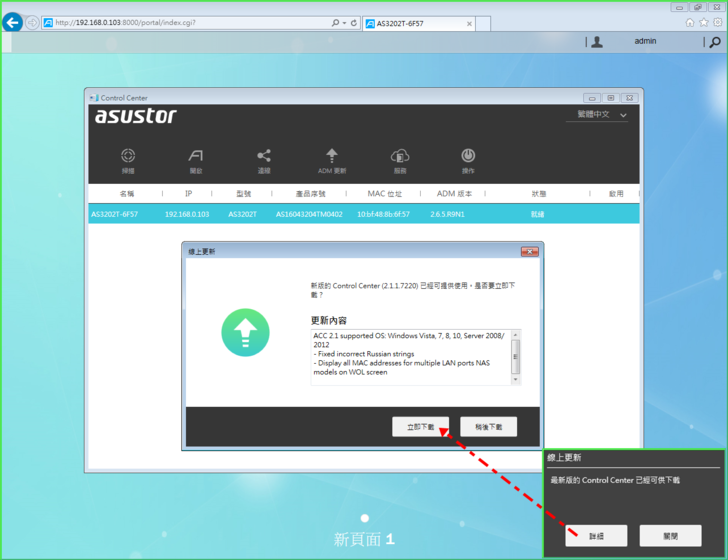Go back with the browser back arrow
728x560 pixels.
point(13,22)
